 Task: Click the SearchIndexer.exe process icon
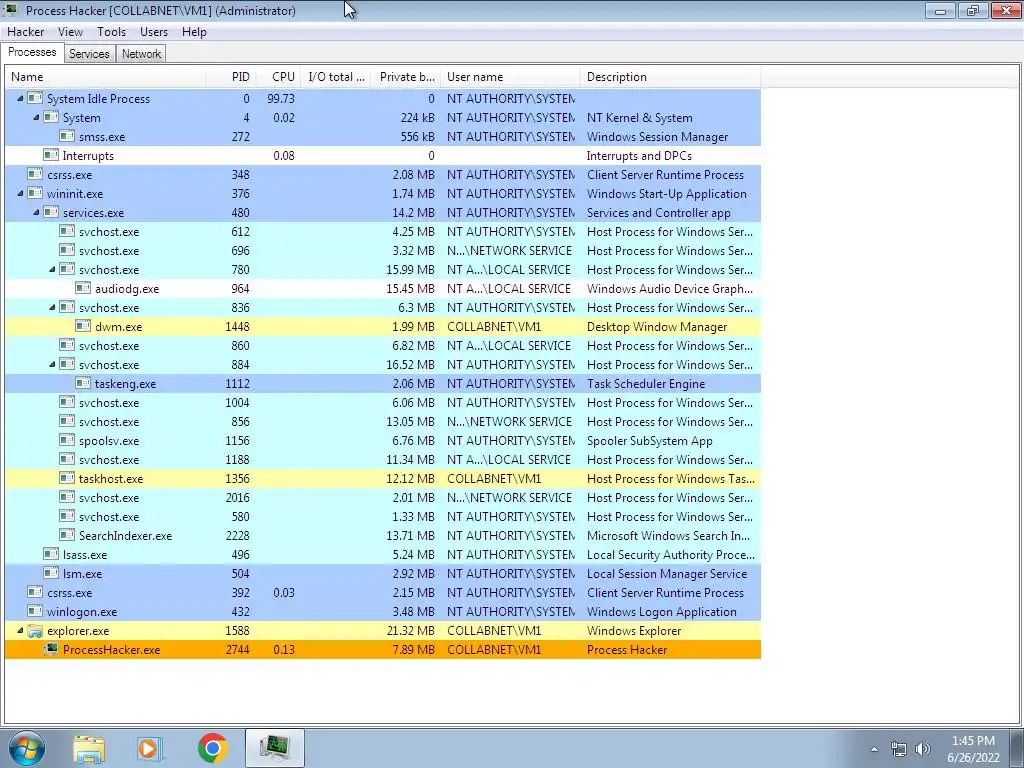(x=67, y=535)
